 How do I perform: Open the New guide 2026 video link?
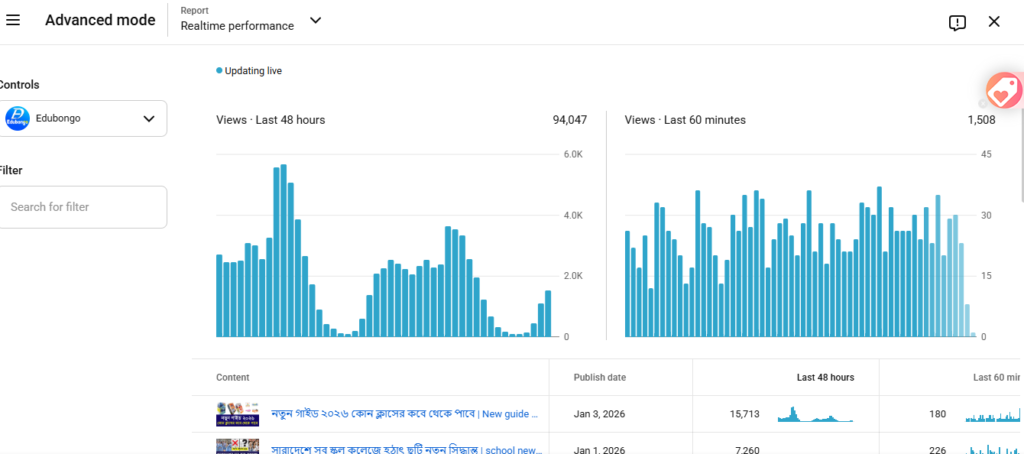(405, 414)
